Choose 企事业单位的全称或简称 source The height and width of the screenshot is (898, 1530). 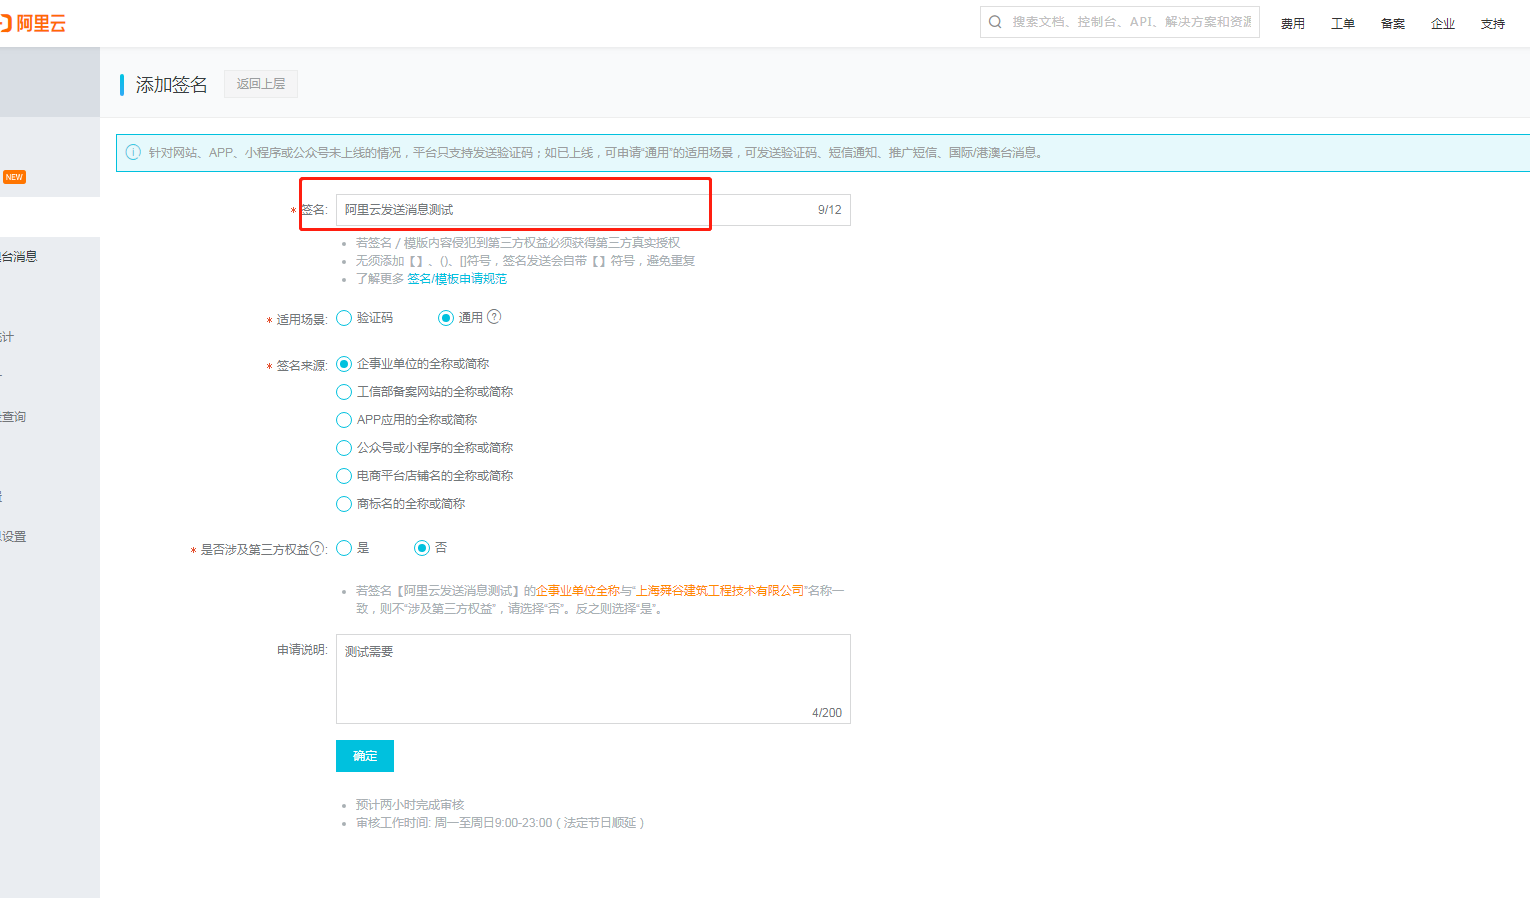344,364
